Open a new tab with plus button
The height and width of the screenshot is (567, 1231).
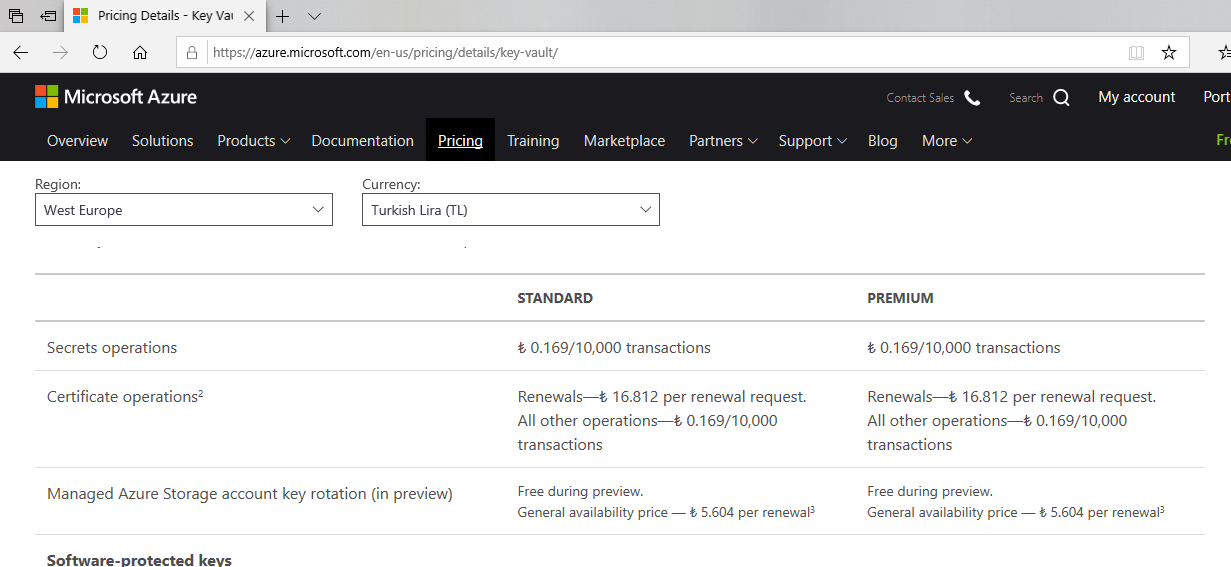click(x=283, y=16)
